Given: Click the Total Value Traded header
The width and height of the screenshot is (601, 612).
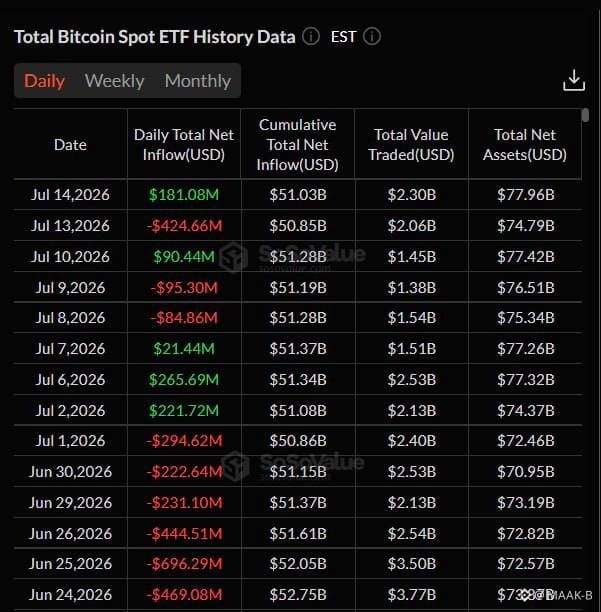Looking at the screenshot, I should 411,145.
